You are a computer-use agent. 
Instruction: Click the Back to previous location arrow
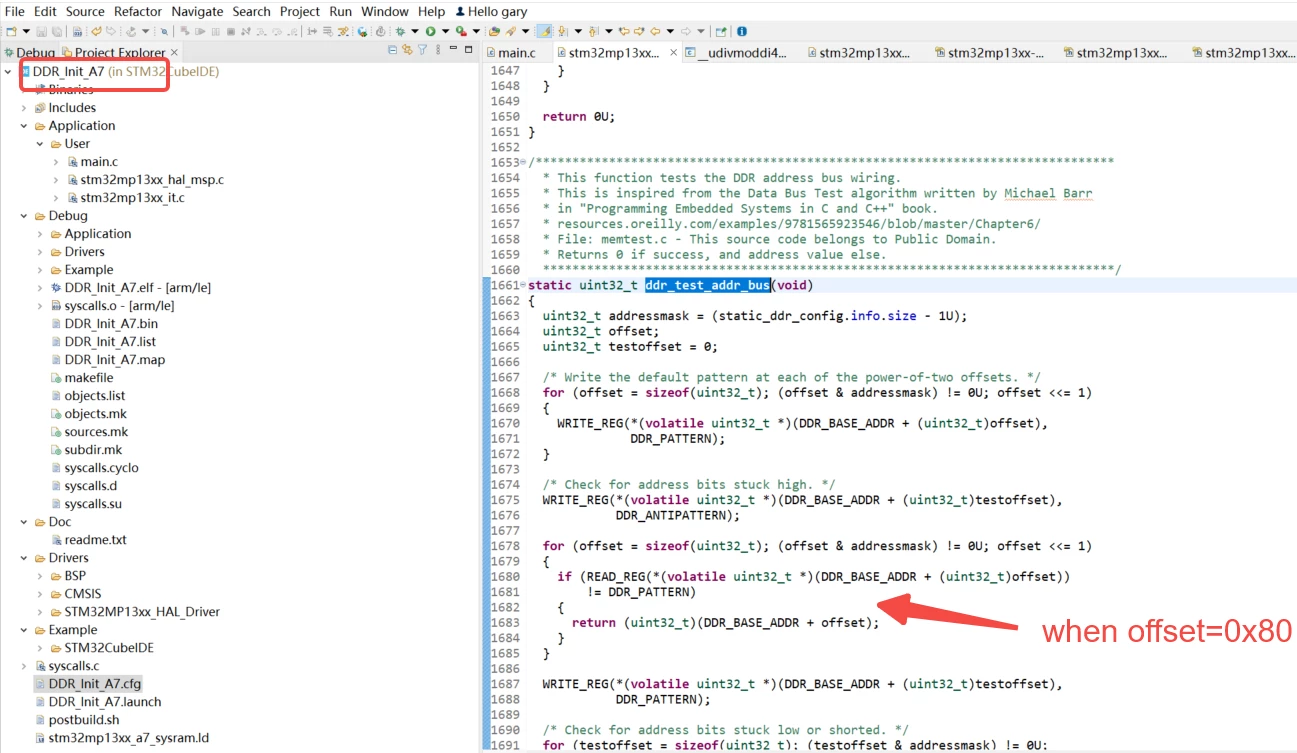(x=655, y=31)
